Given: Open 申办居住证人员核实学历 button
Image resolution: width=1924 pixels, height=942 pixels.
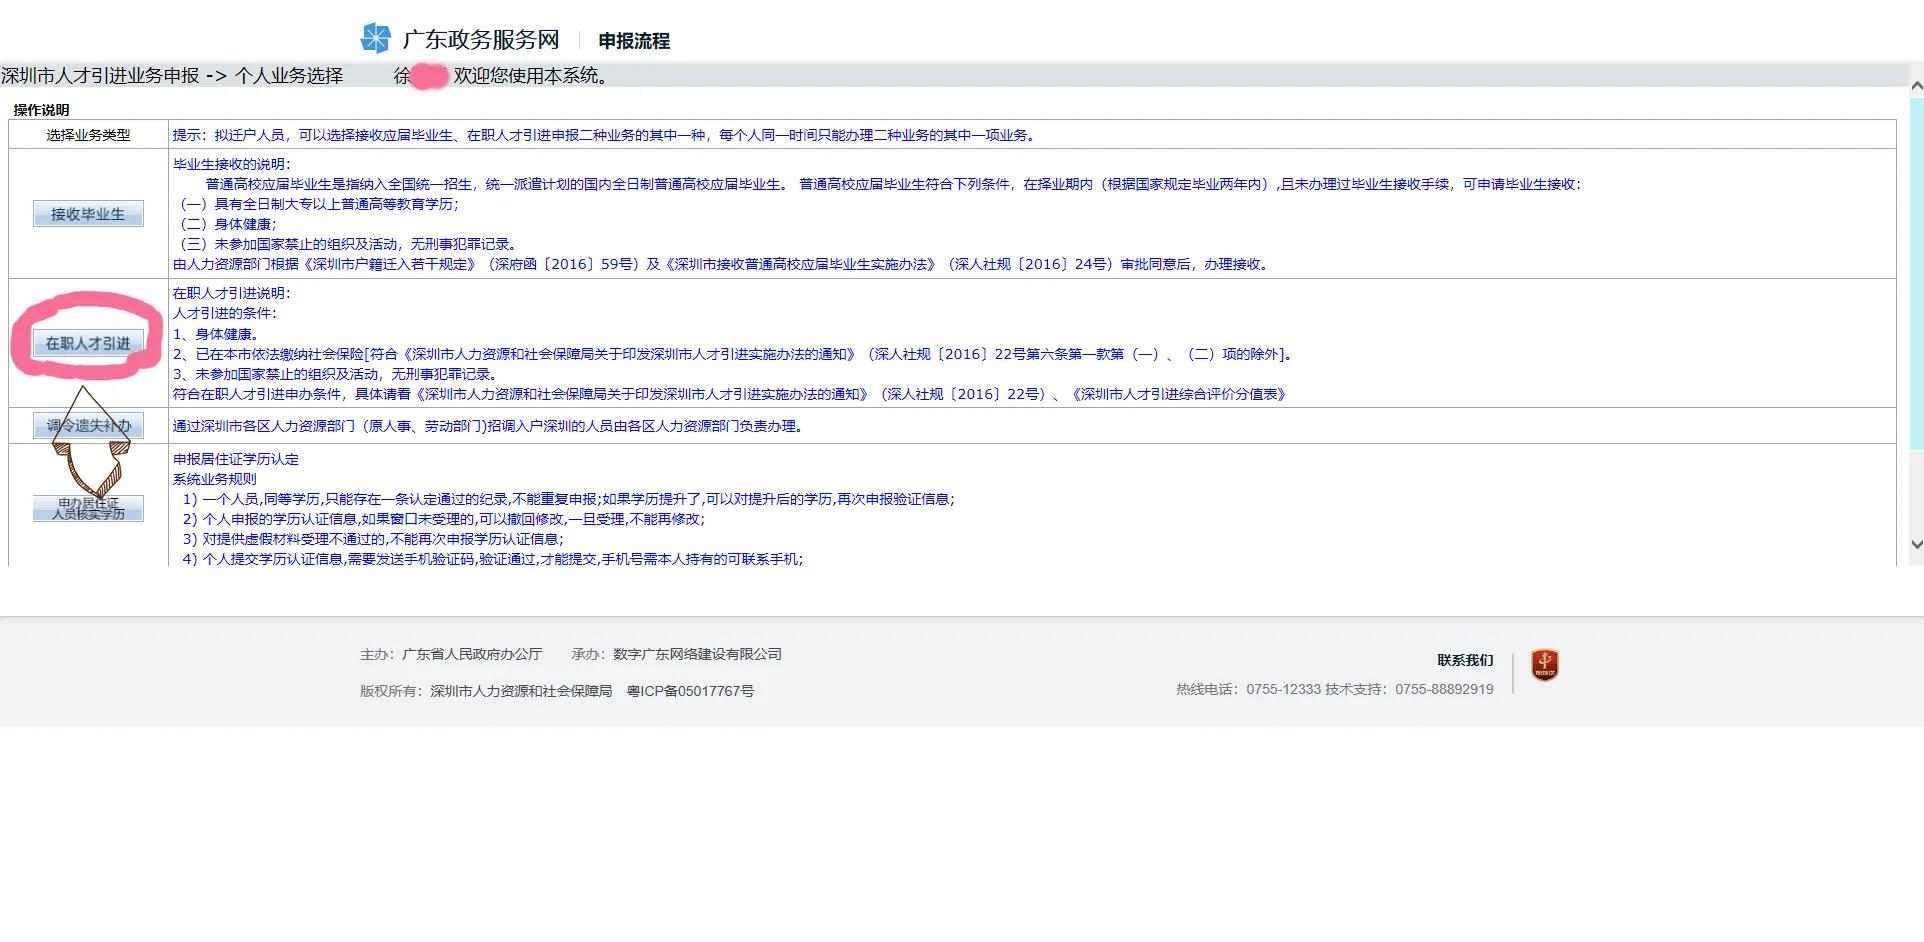Looking at the screenshot, I should 88,508.
